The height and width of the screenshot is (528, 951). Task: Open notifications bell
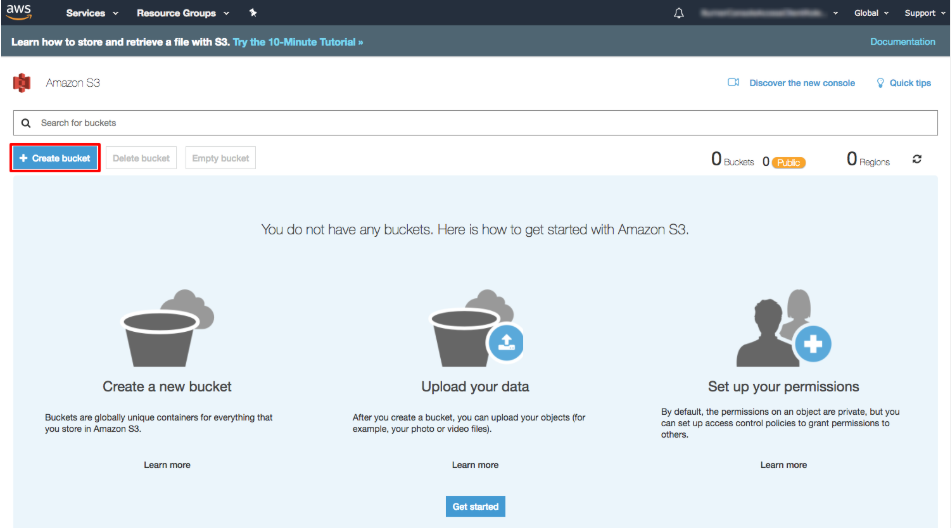pos(679,13)
